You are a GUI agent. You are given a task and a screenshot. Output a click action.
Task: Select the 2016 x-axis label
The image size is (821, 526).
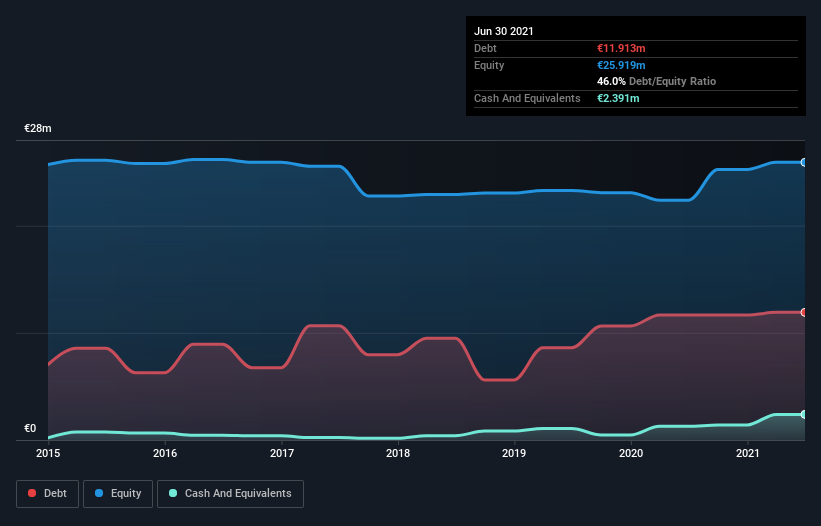tap(165, 453)
